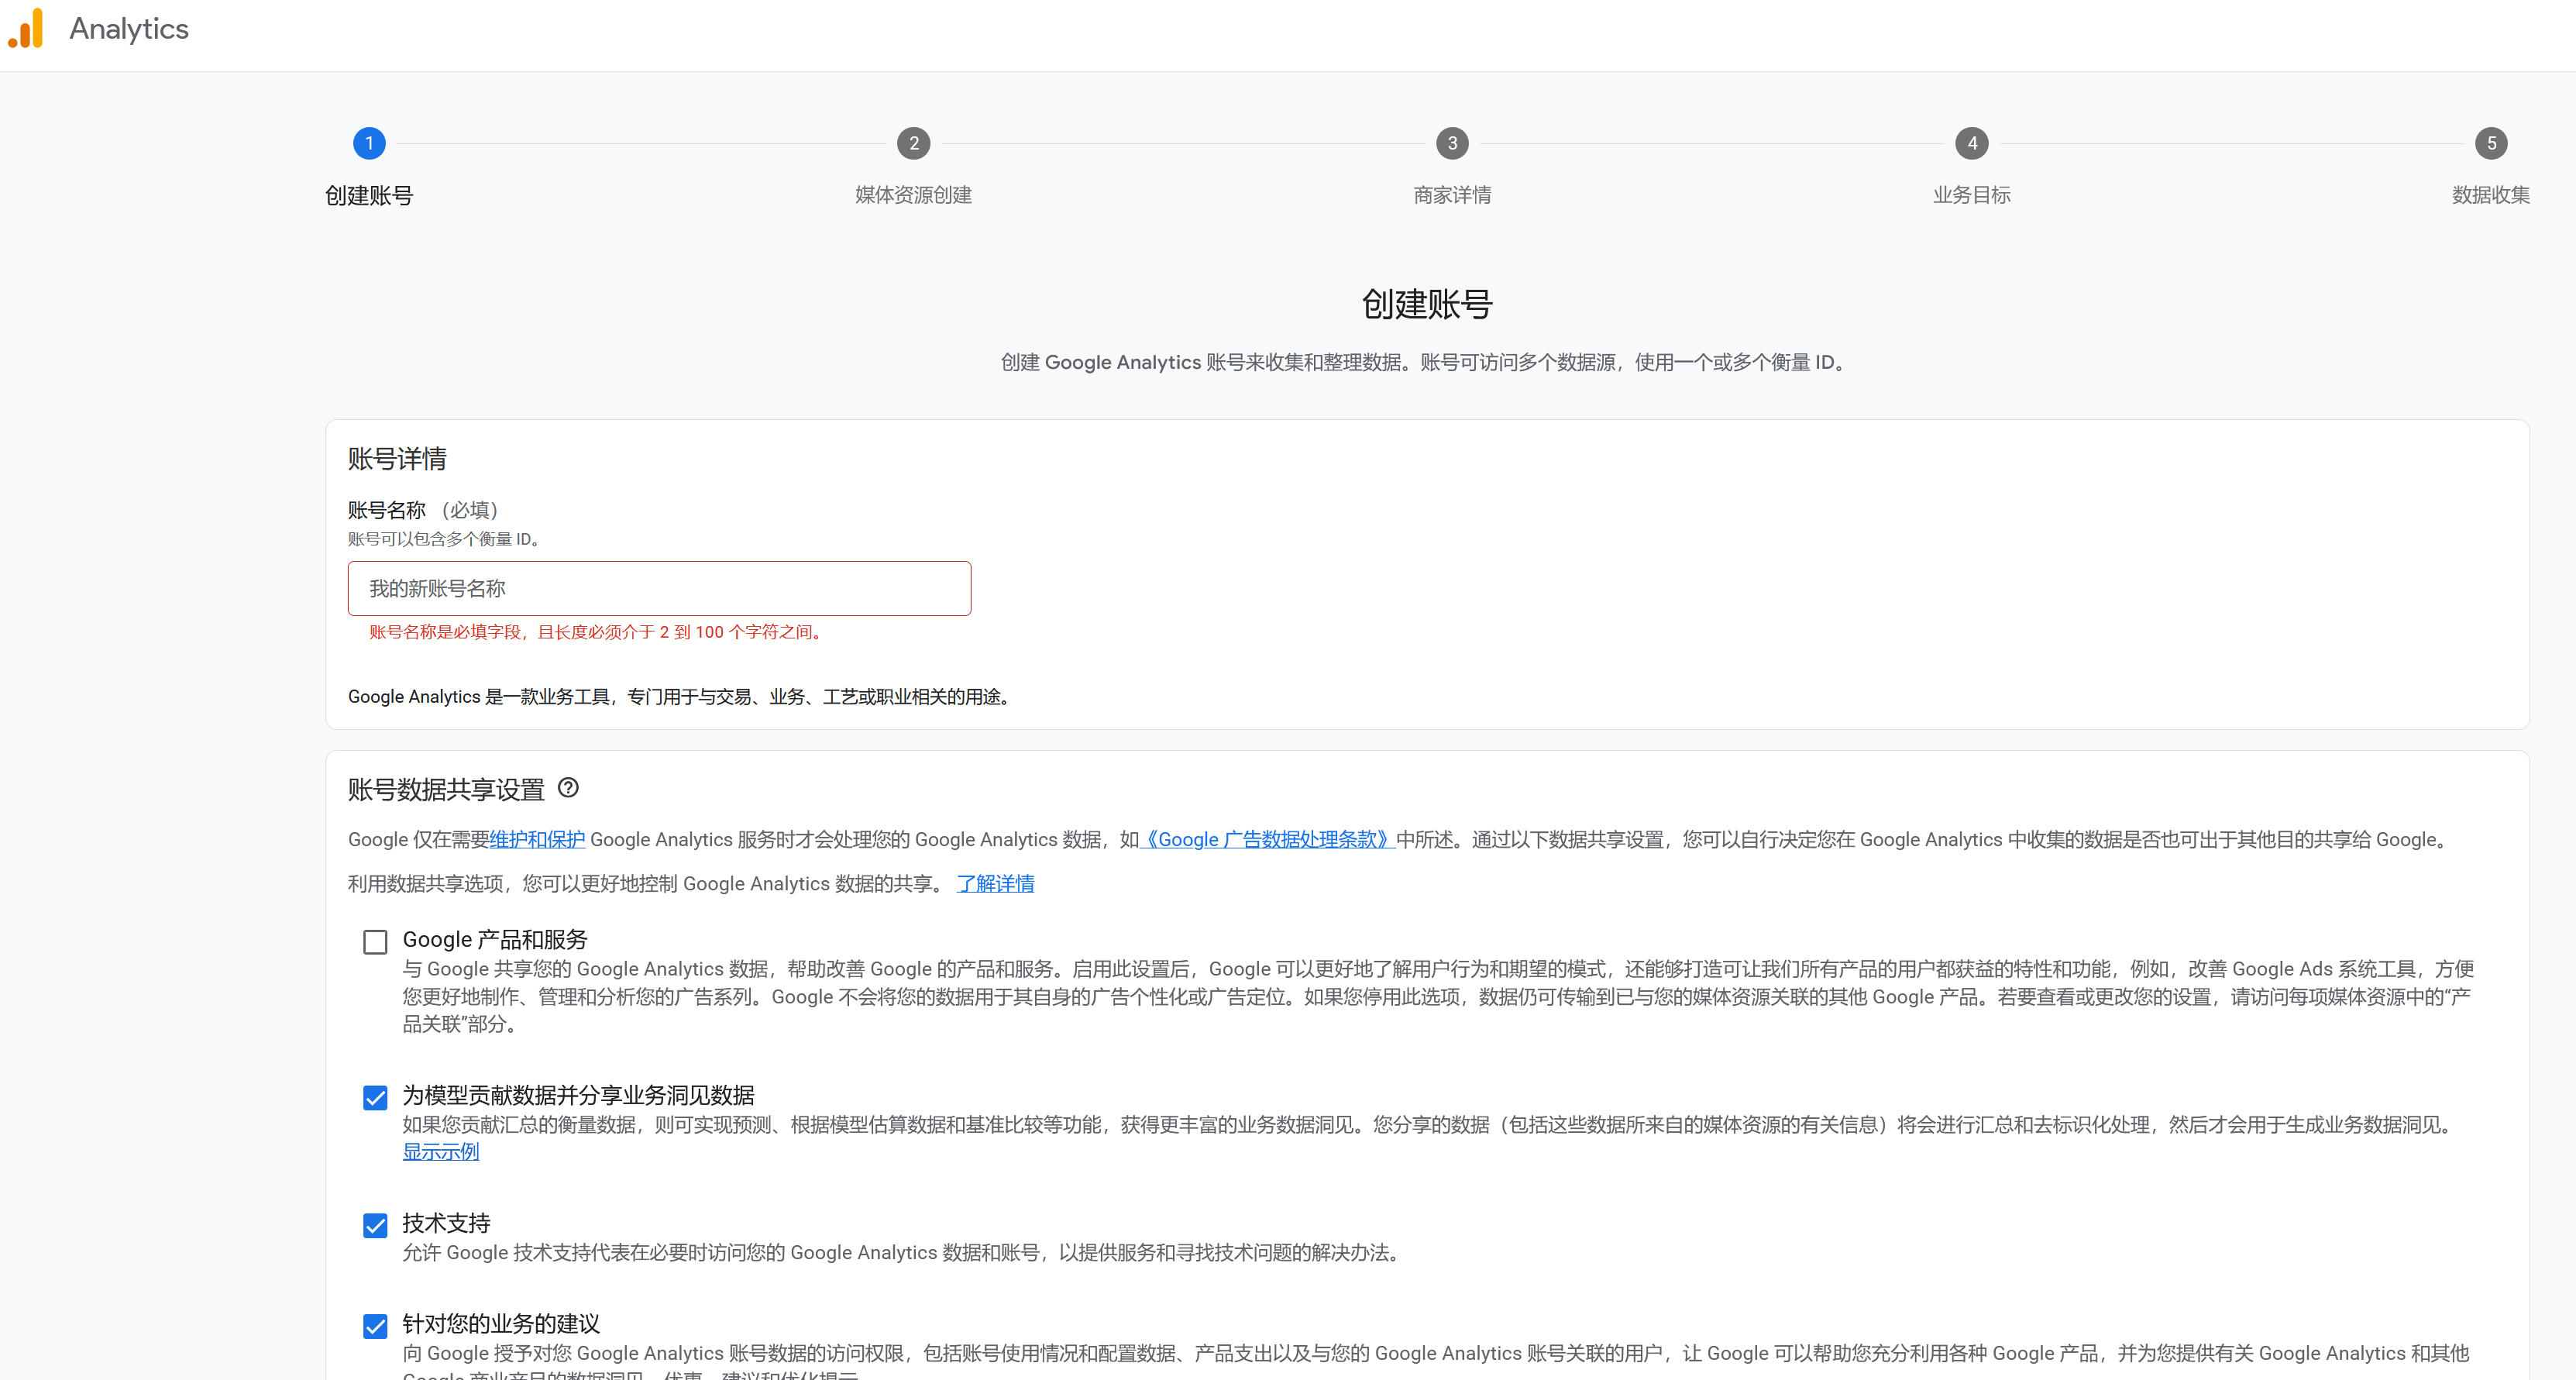Click the 账号数据共享设置 heading text
Viewport: 2576px width, 1380px height.
pyautogui.click(x=446, y=789)
